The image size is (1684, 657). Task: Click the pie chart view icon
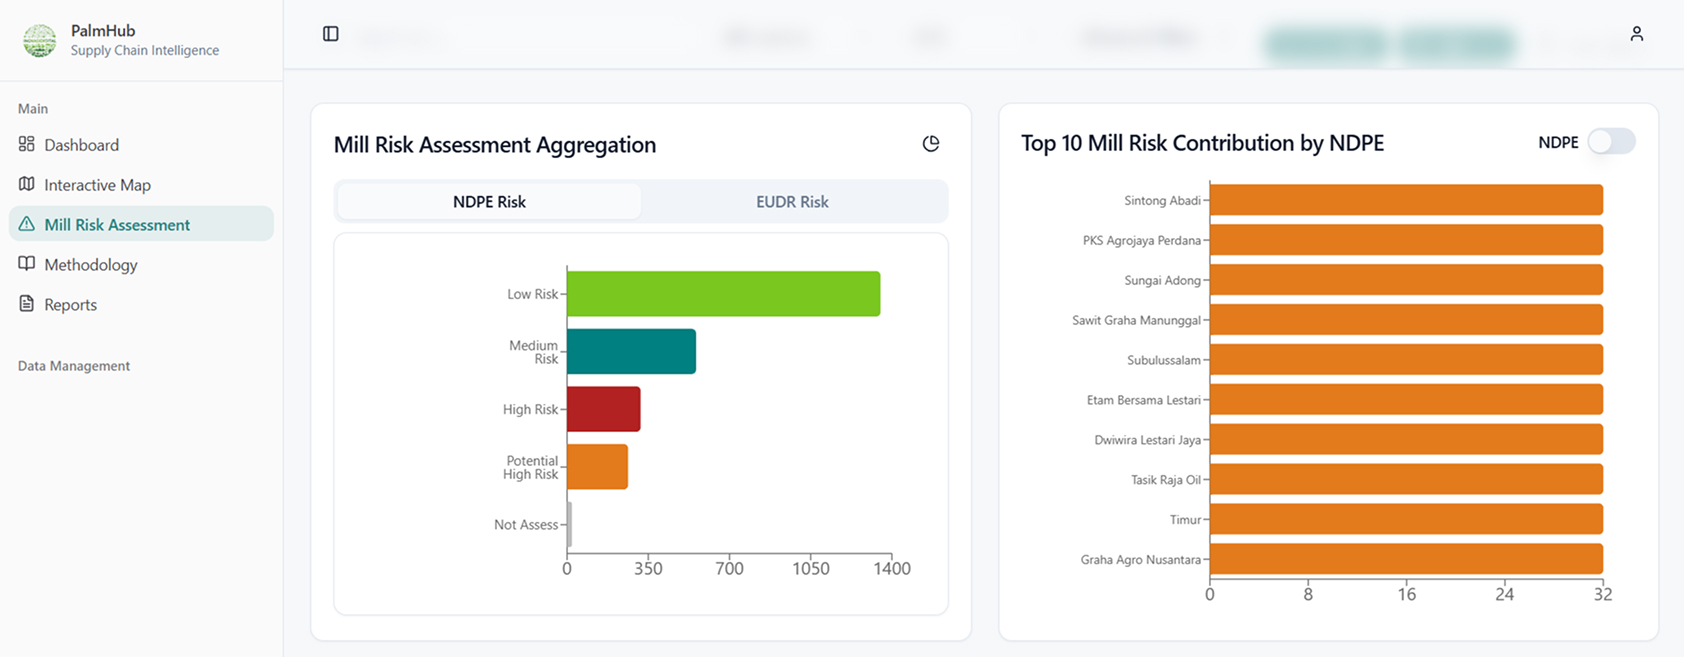(x=930, y=144)
